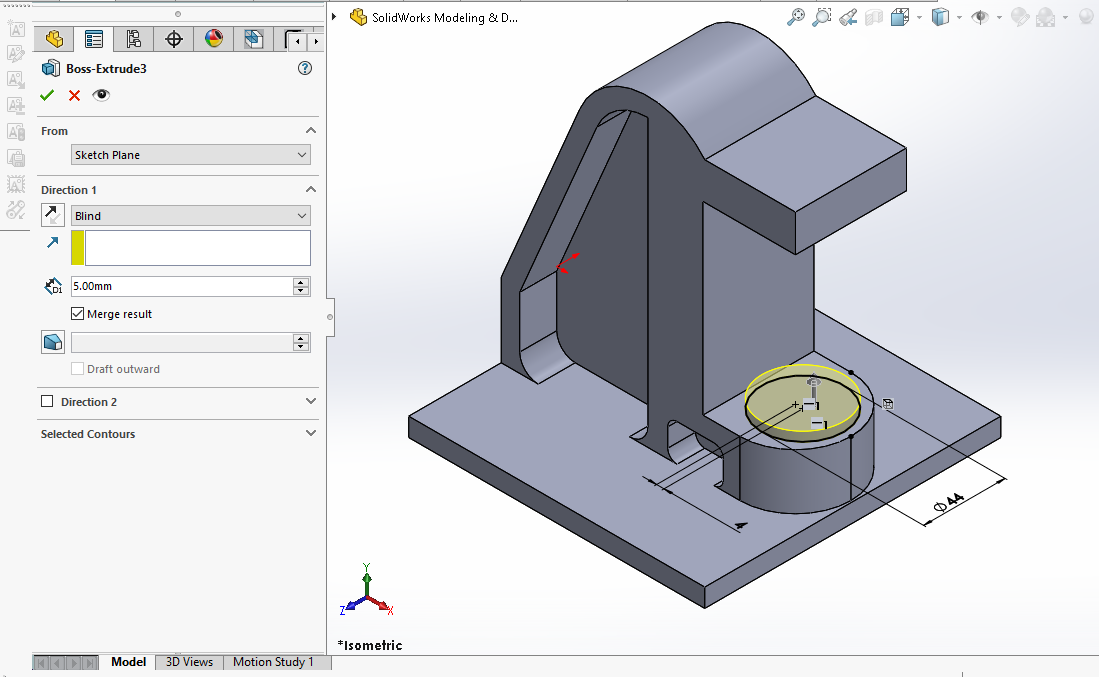Click the 5.00mm depth input field

pos(180,286)
